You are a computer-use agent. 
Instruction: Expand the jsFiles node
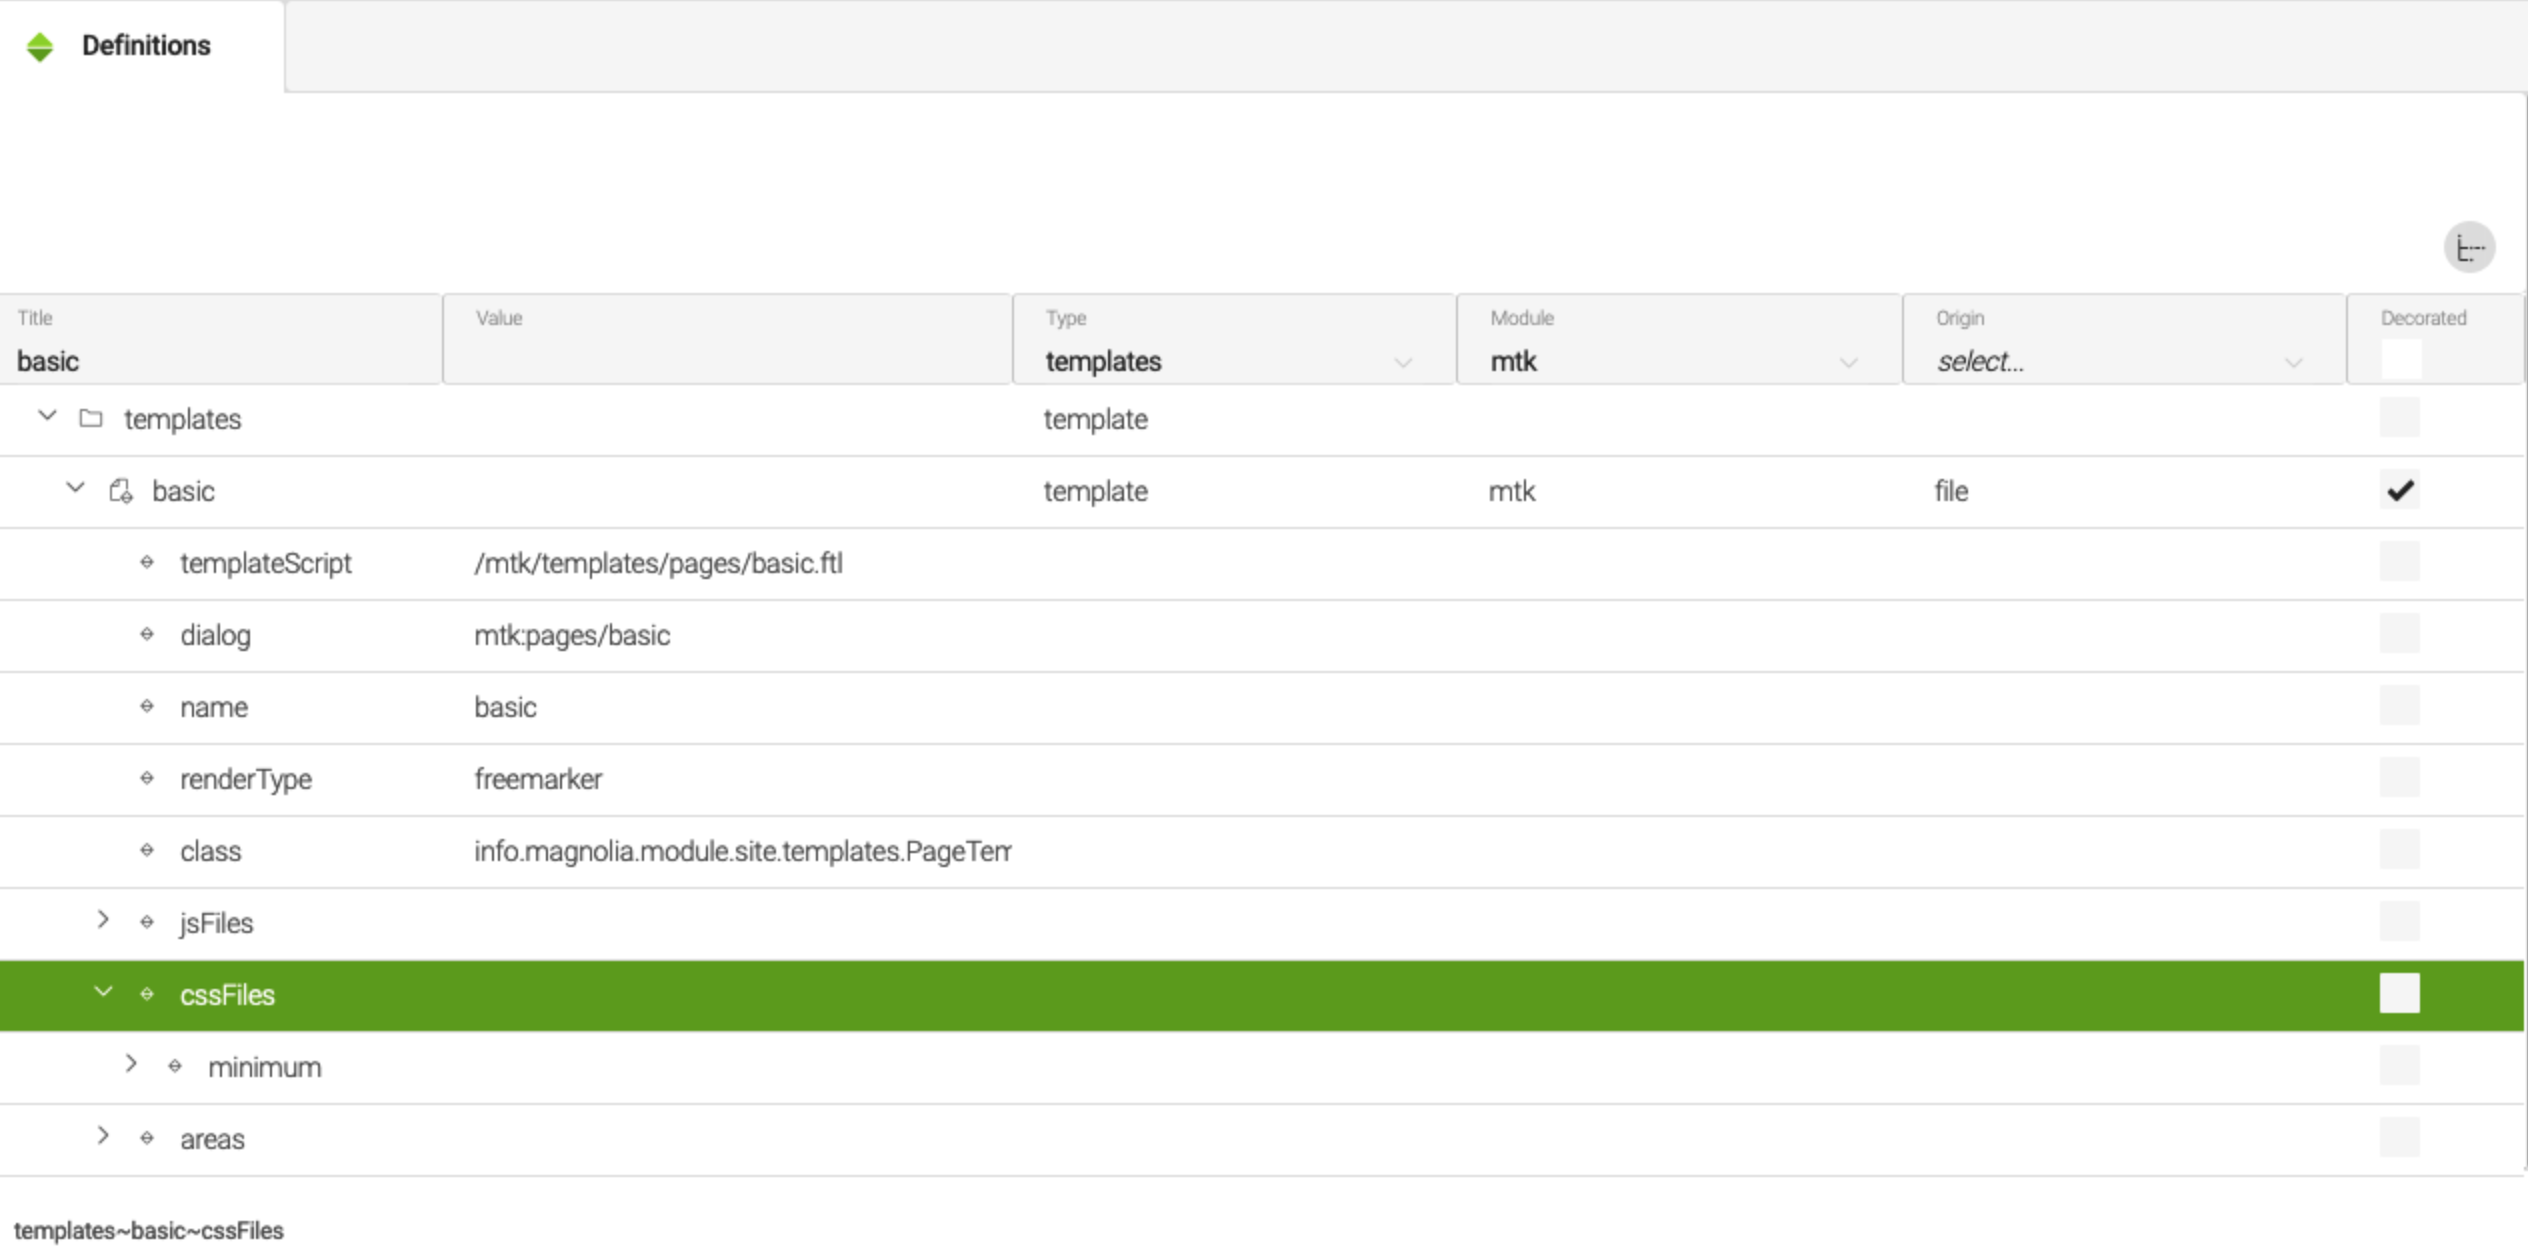coord(103,923)
